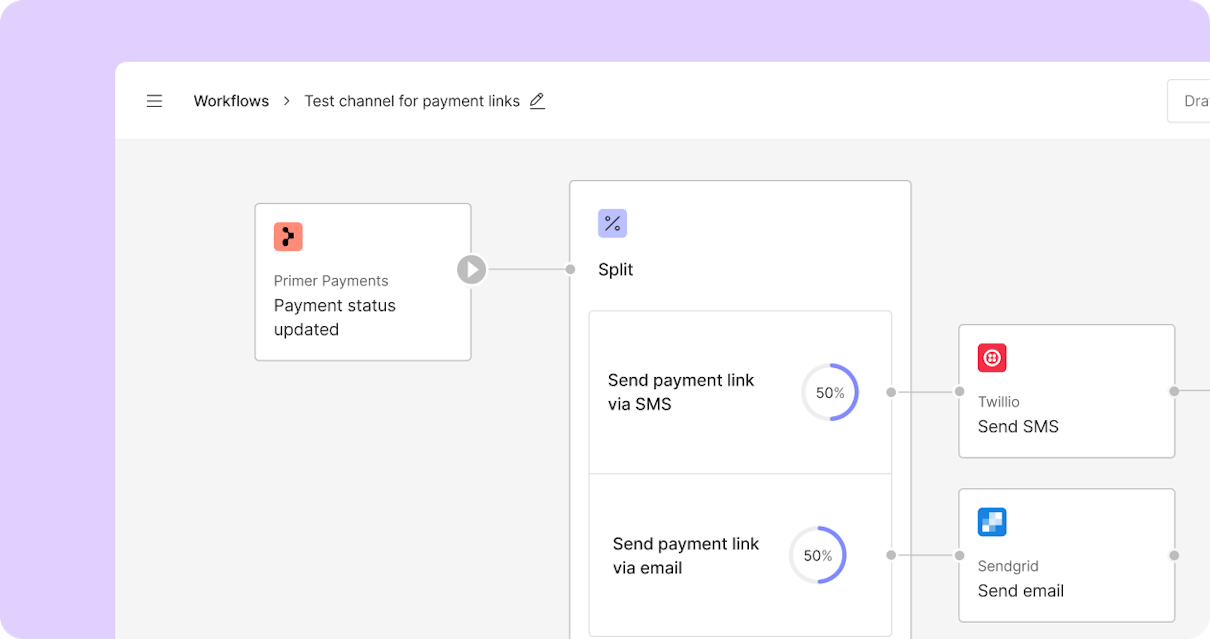Screen dimensions: 1210x639
Task: Select the Send SMS action label
Action: 1018,426
